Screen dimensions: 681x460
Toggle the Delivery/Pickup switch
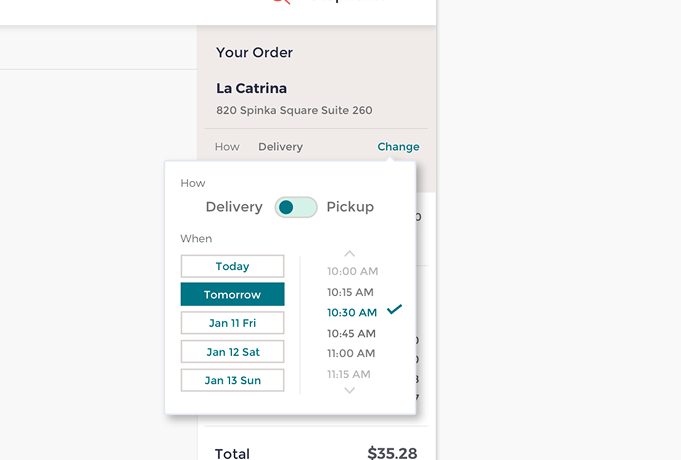click(x=296, y=207)
